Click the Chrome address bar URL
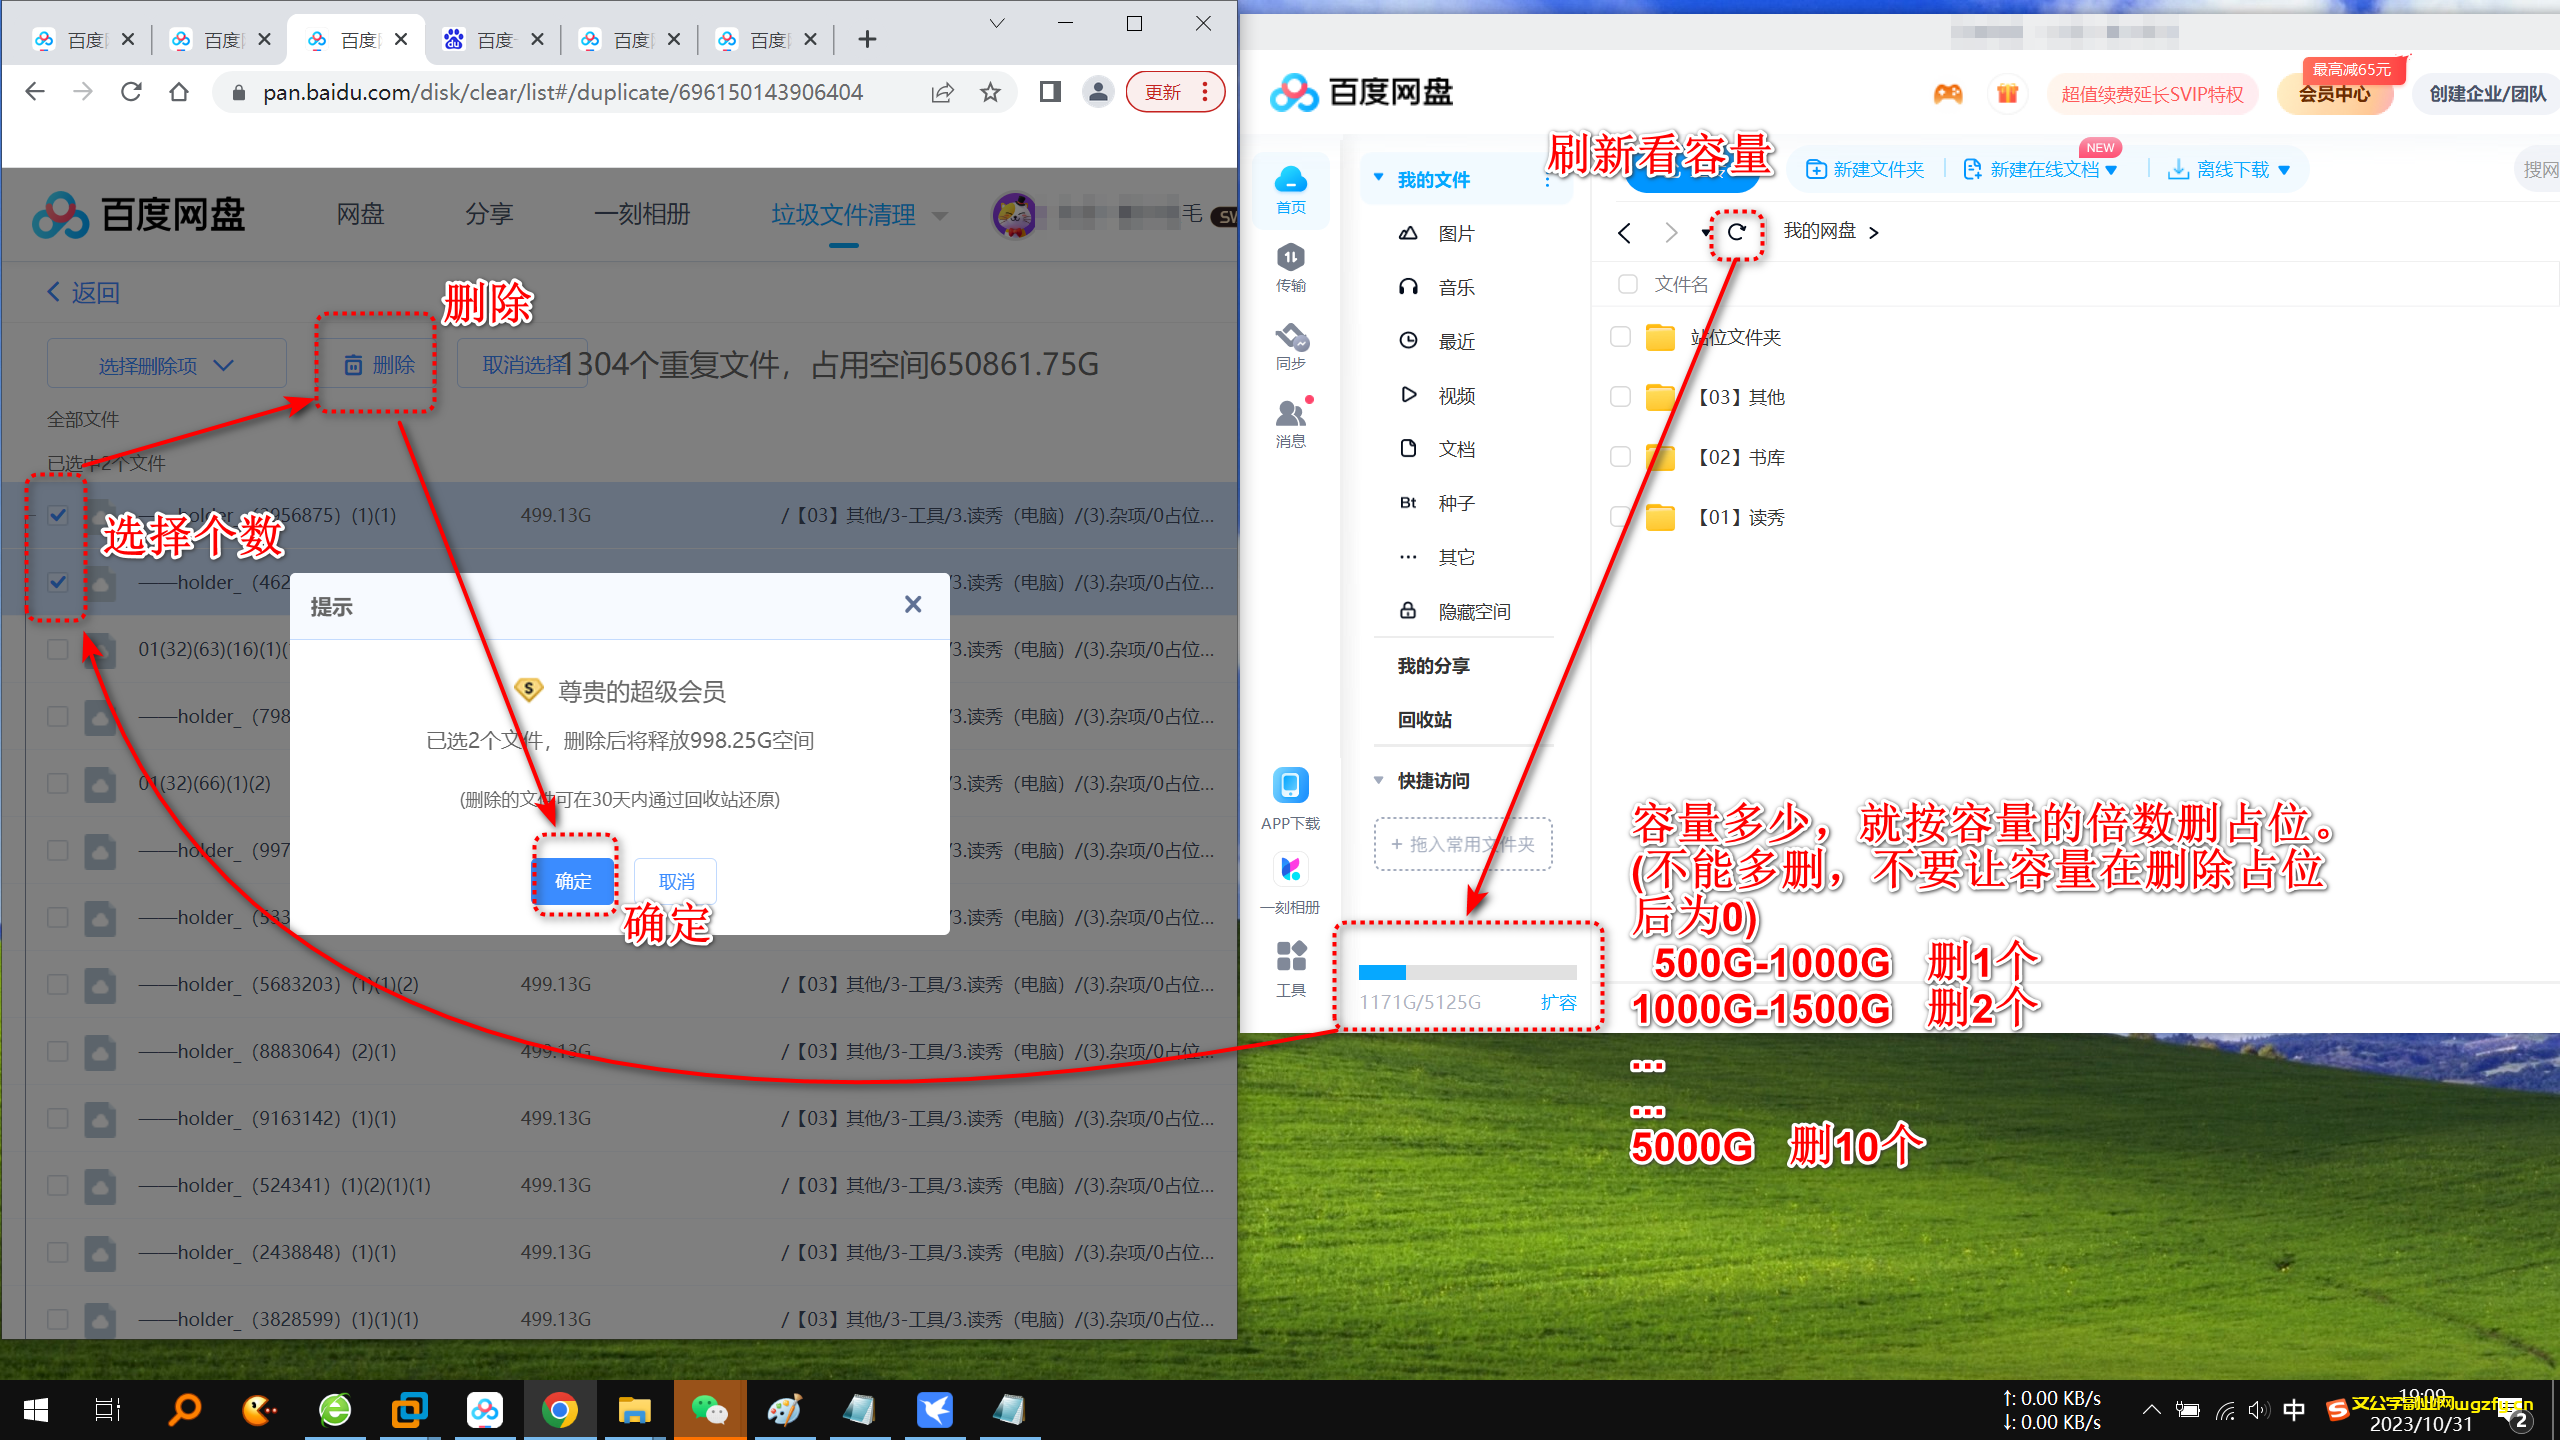 point(563,92)
